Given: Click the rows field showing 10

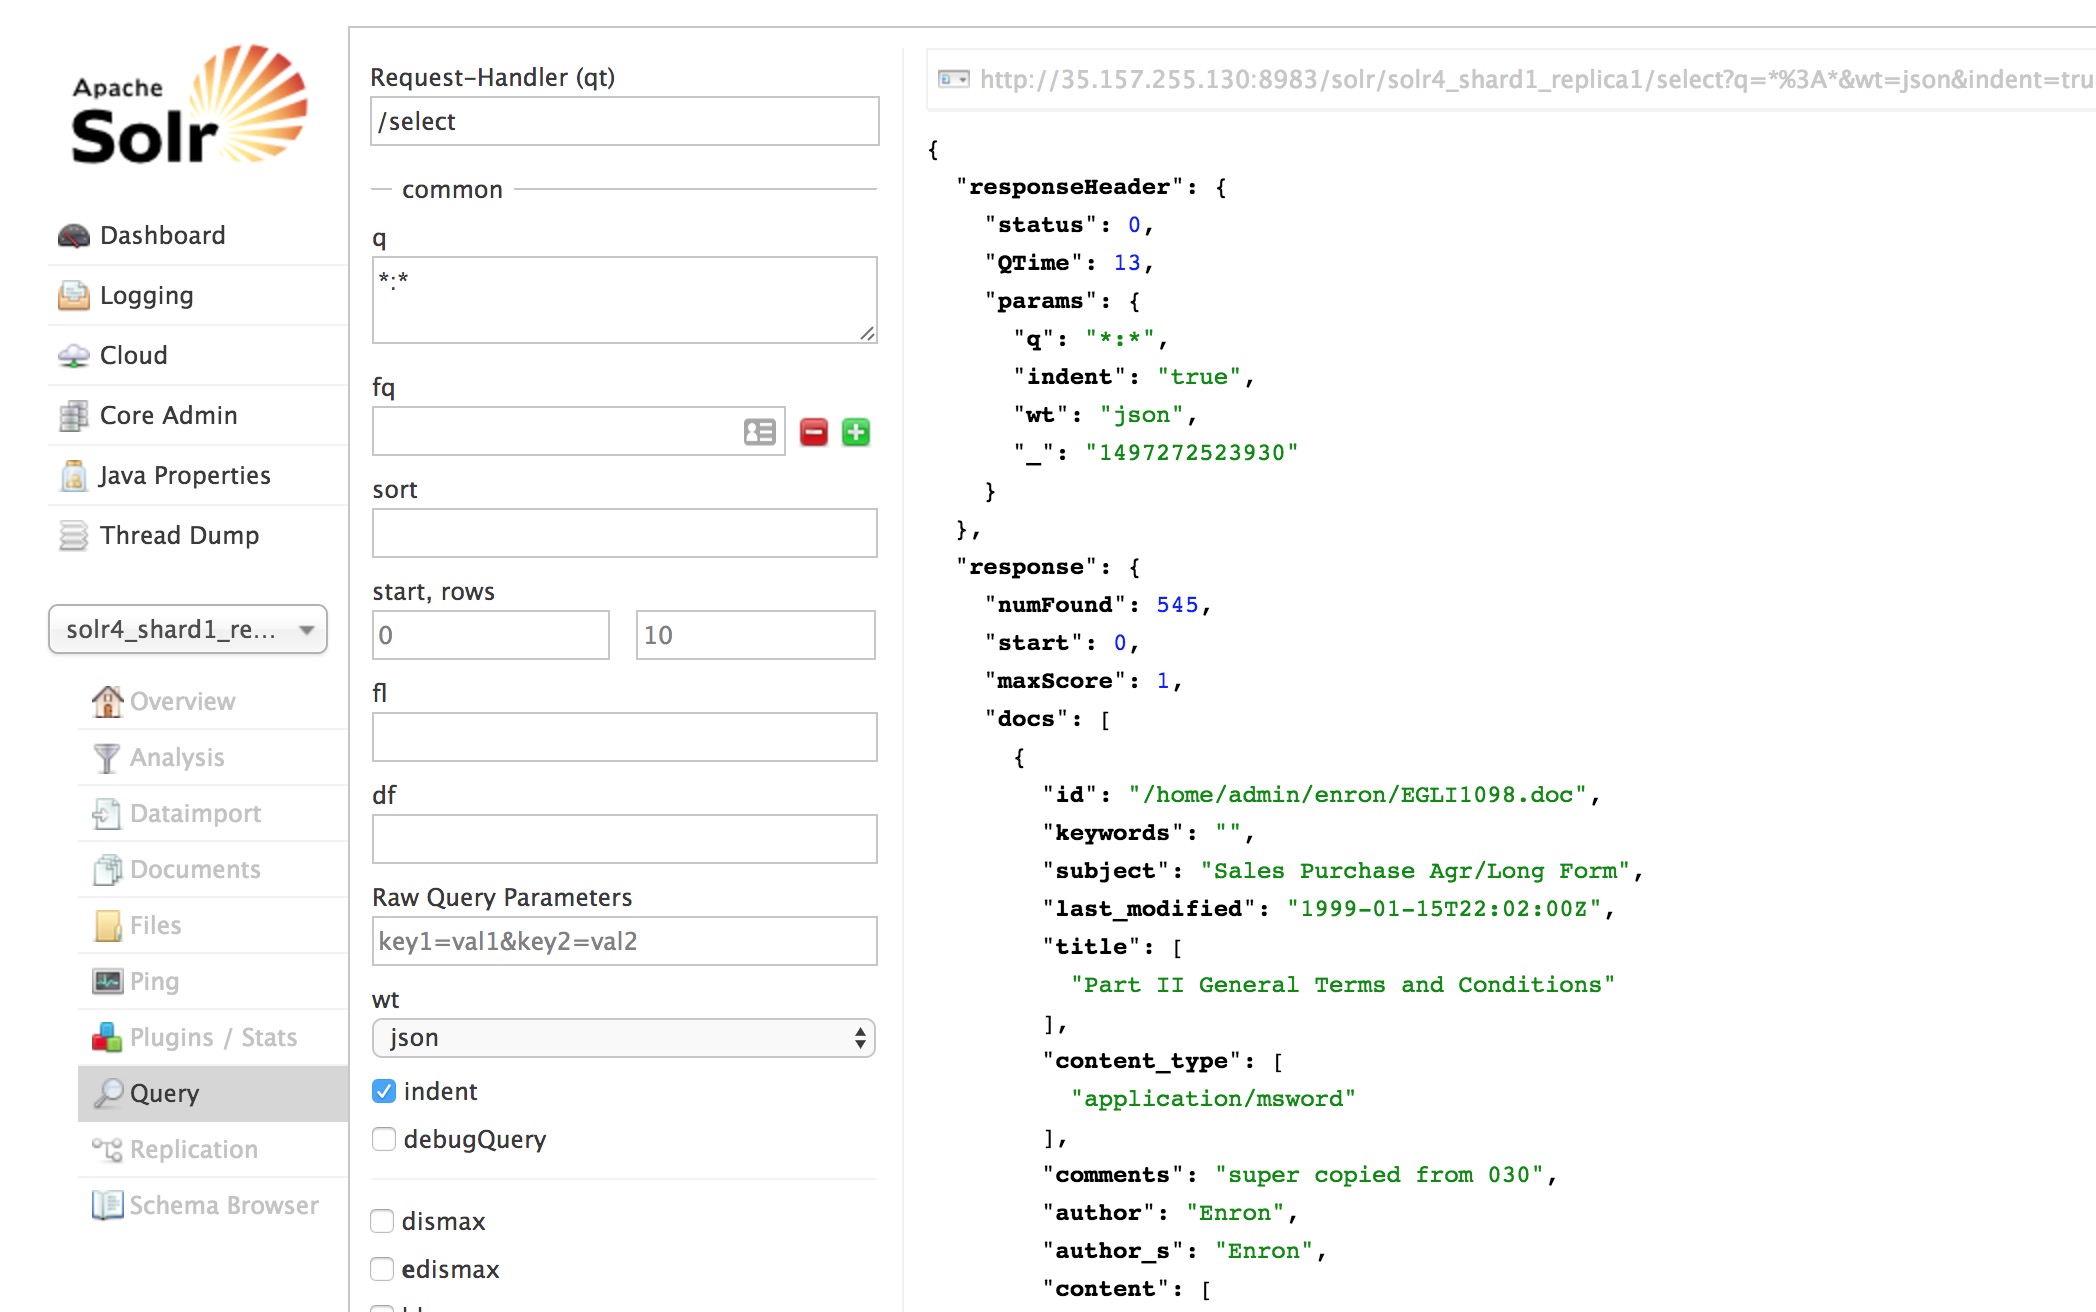Looking at the screenshot, I should (756, 635).
